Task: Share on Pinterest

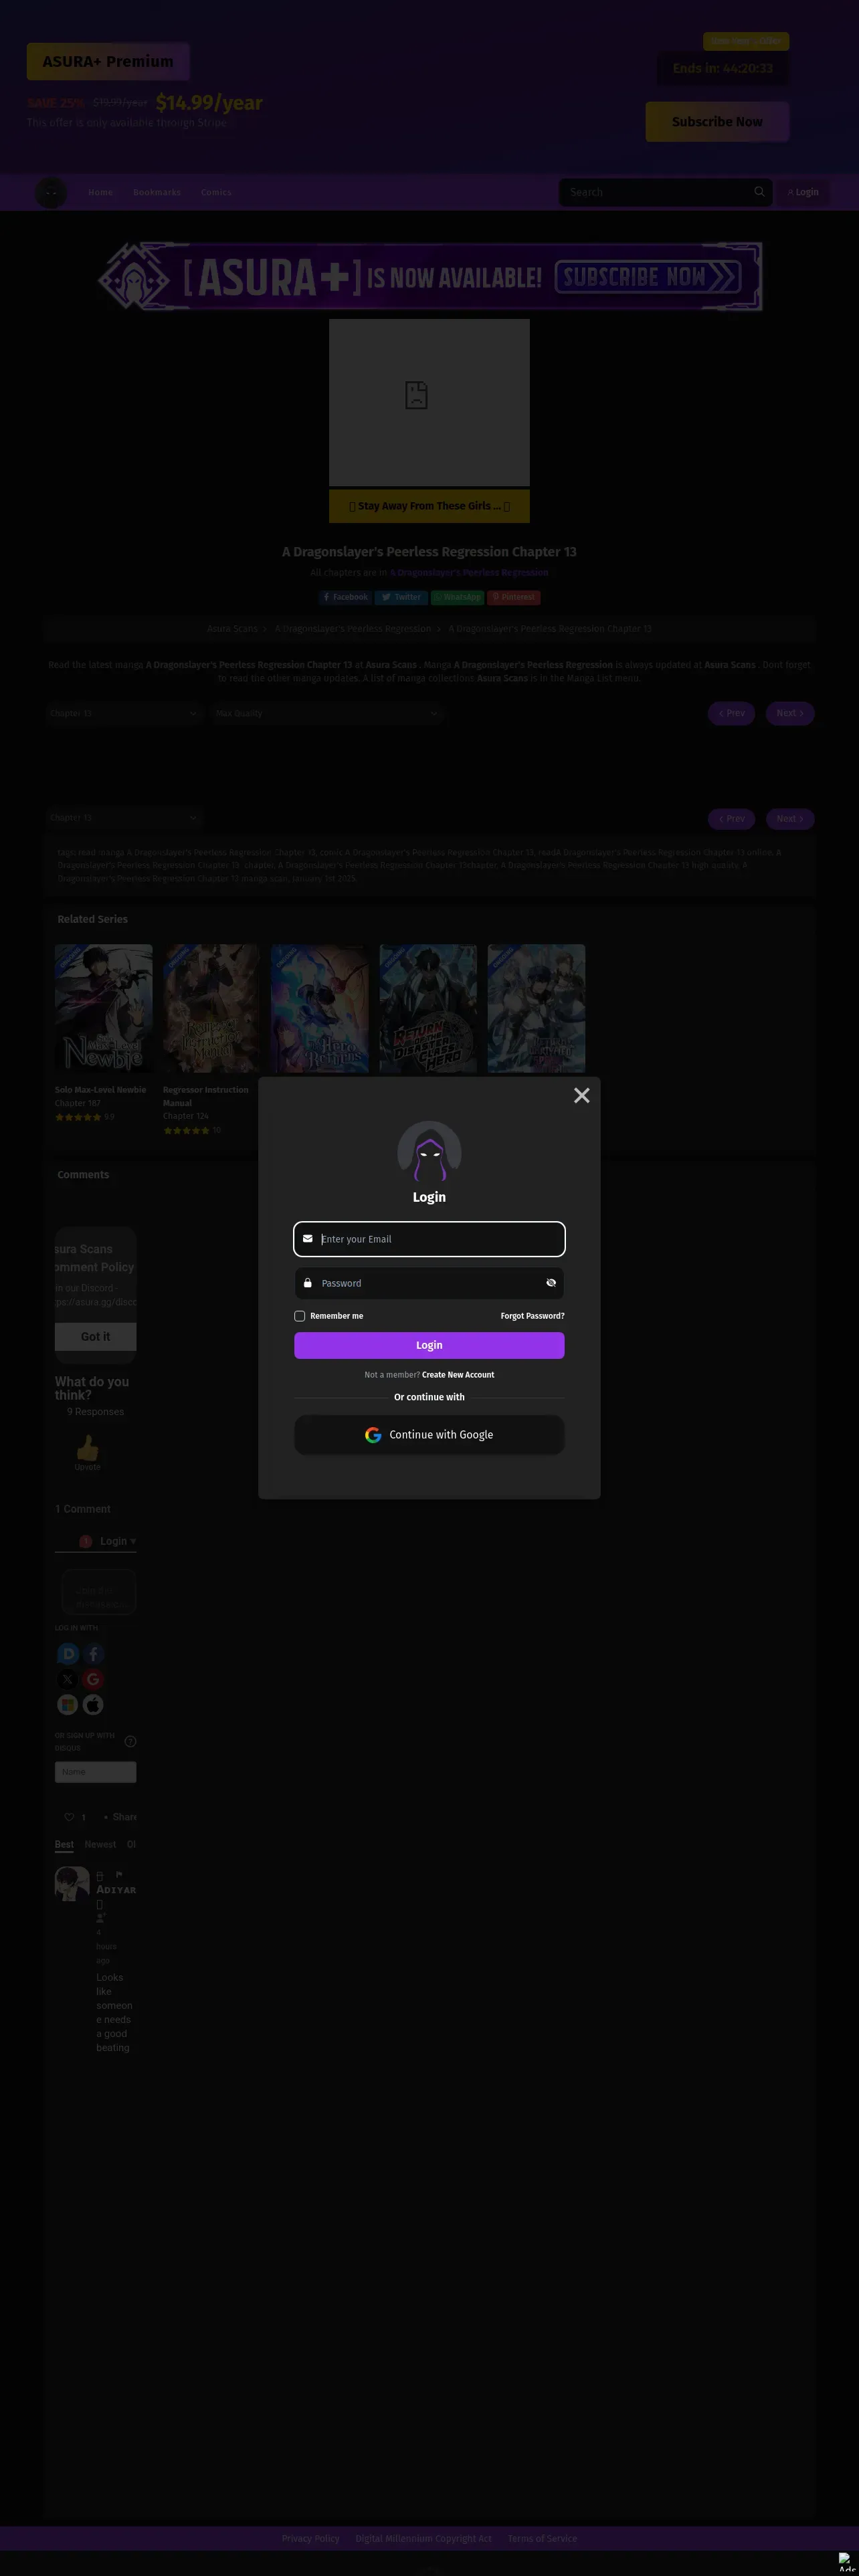Action: 514,597
